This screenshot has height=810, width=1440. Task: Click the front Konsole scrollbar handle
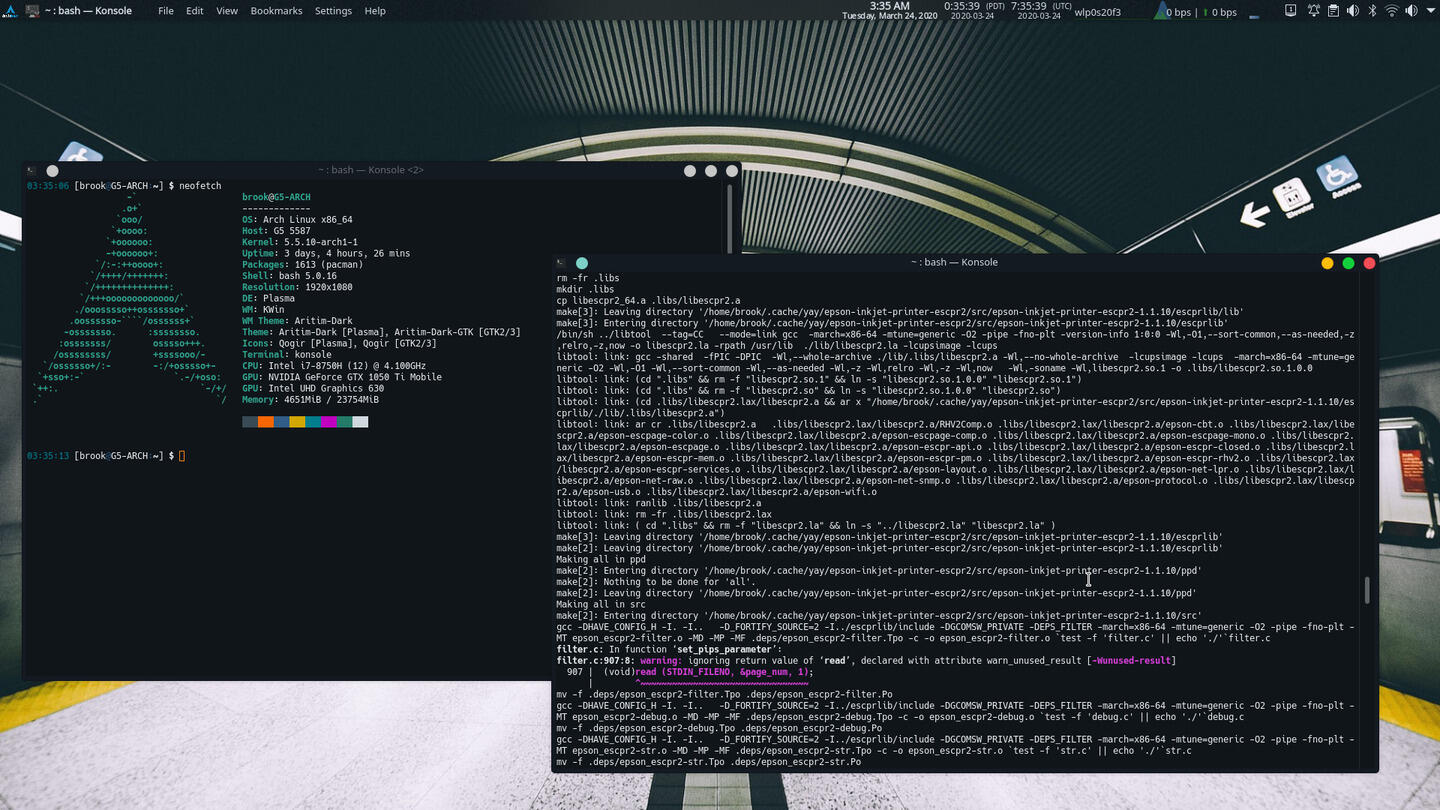click(1366, 590)
